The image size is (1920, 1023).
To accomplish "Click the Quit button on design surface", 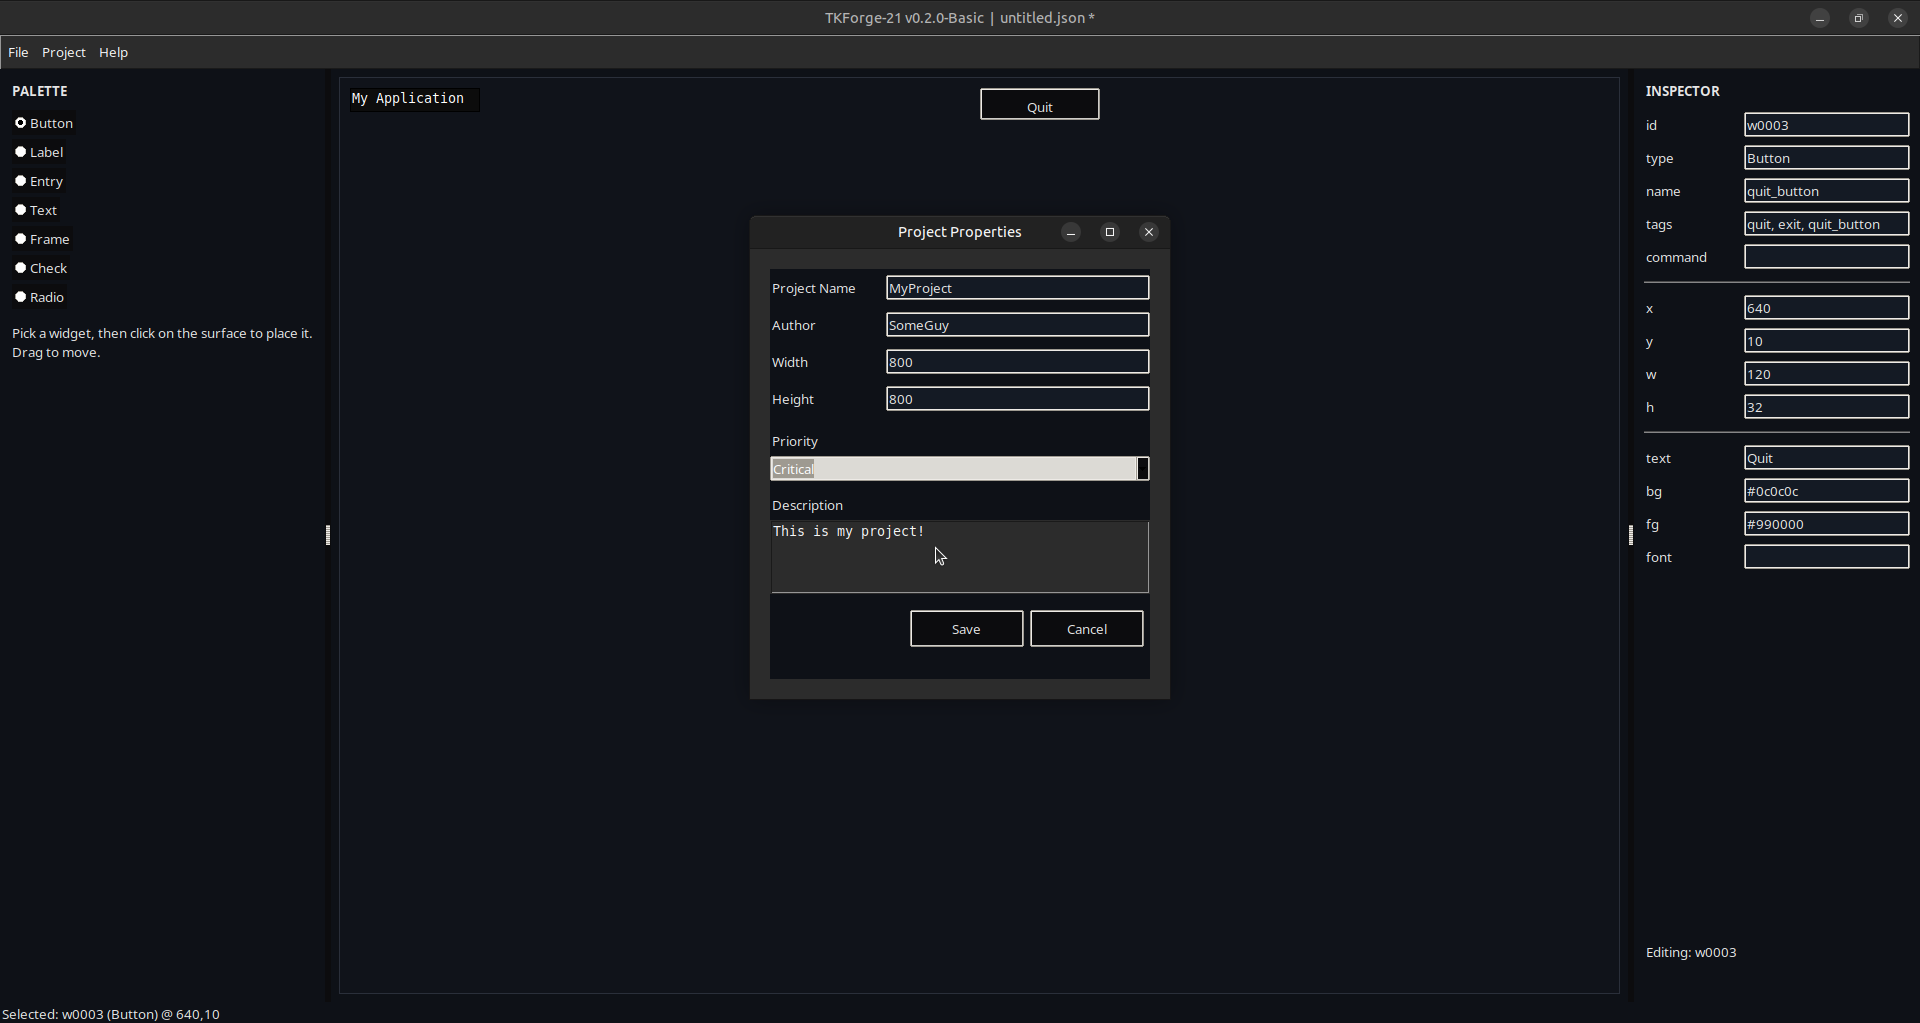I will tap(1039, 105).
